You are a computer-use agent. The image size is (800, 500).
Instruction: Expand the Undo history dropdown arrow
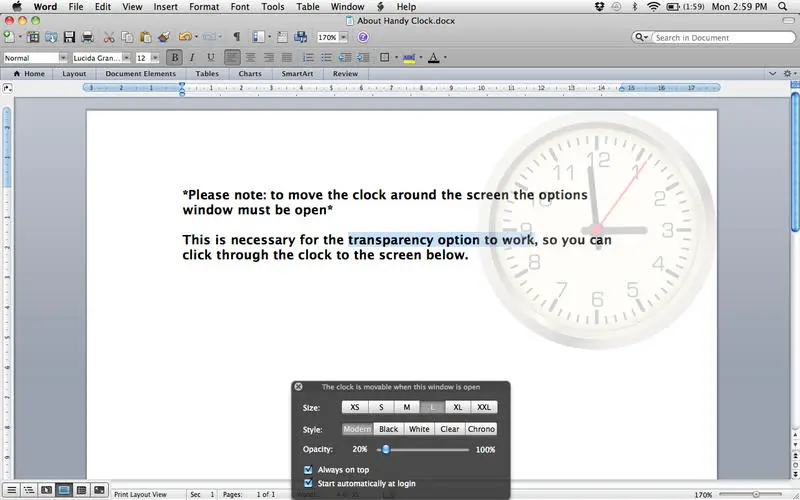point(196,37)
